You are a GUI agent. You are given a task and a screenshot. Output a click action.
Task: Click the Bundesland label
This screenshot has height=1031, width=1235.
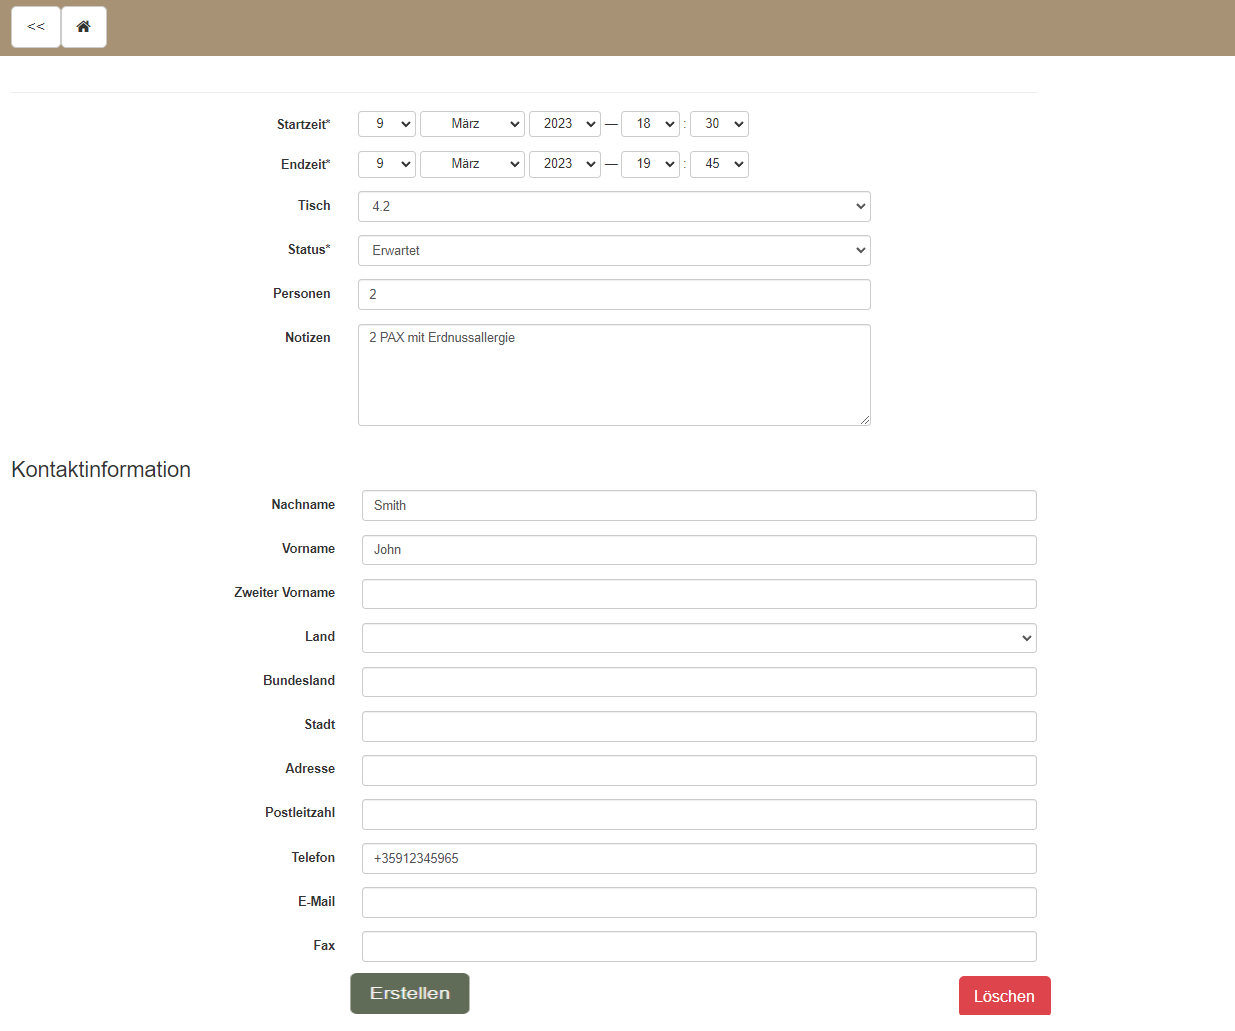tap(299, 680)
